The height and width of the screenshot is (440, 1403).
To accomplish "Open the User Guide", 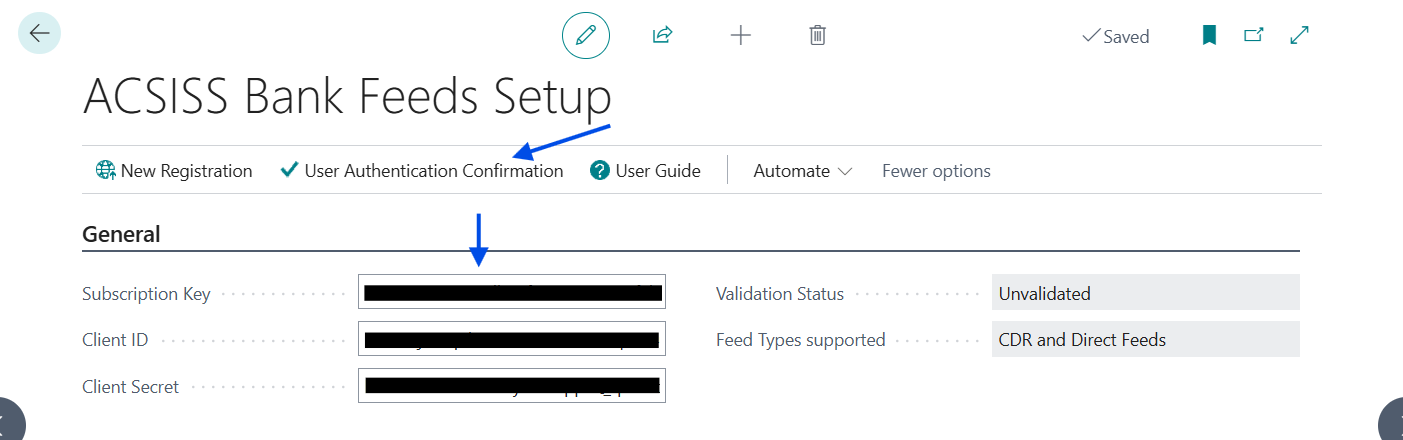I will (645, 171).
